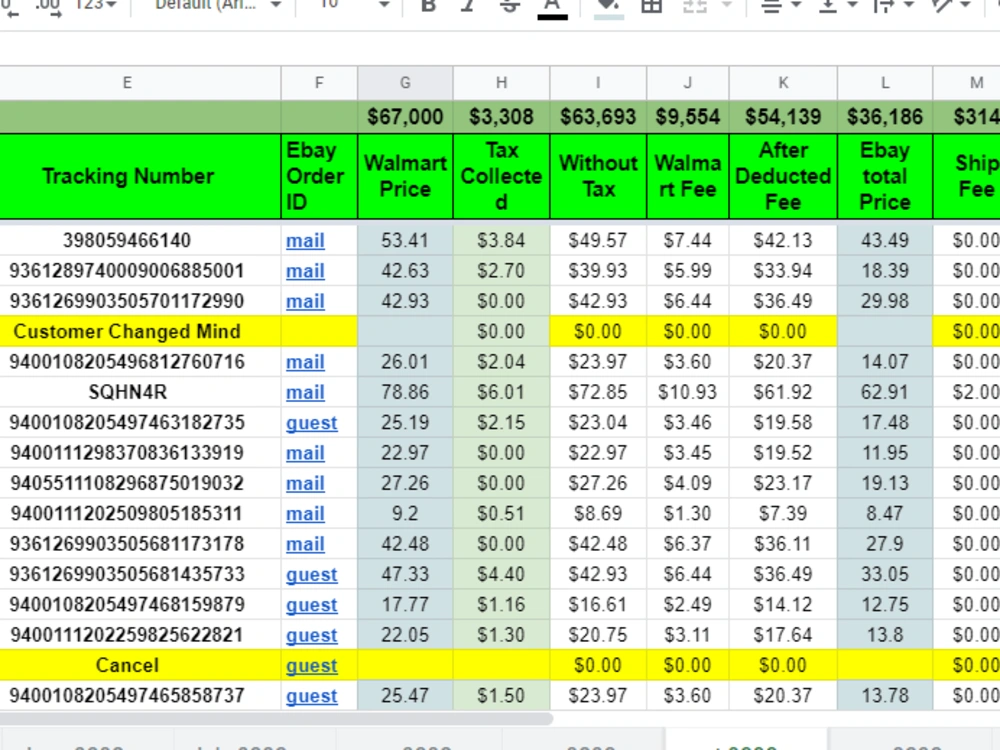
Task: Select tax cell $4.40
Action: point(501,575)
